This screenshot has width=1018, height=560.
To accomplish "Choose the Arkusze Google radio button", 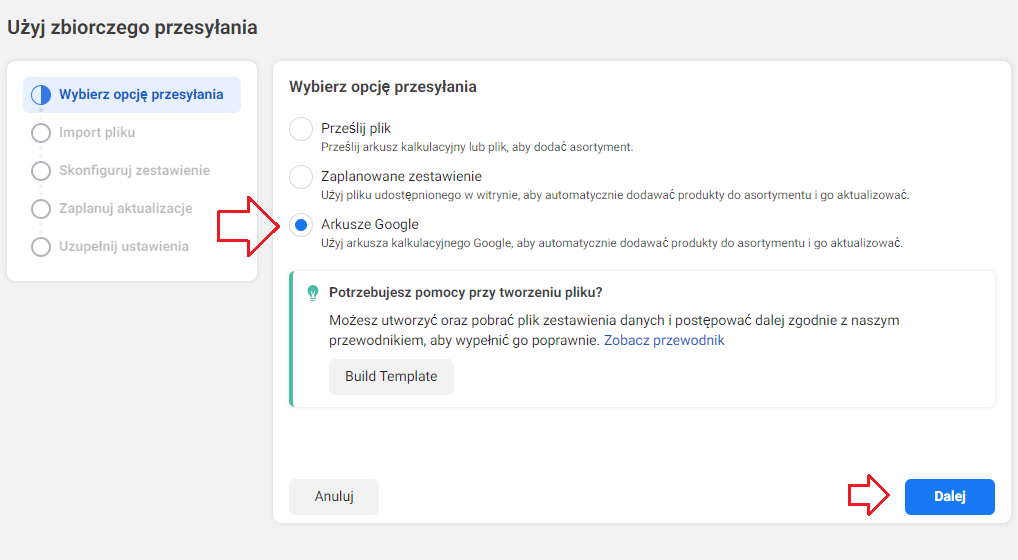I will 301,225.
